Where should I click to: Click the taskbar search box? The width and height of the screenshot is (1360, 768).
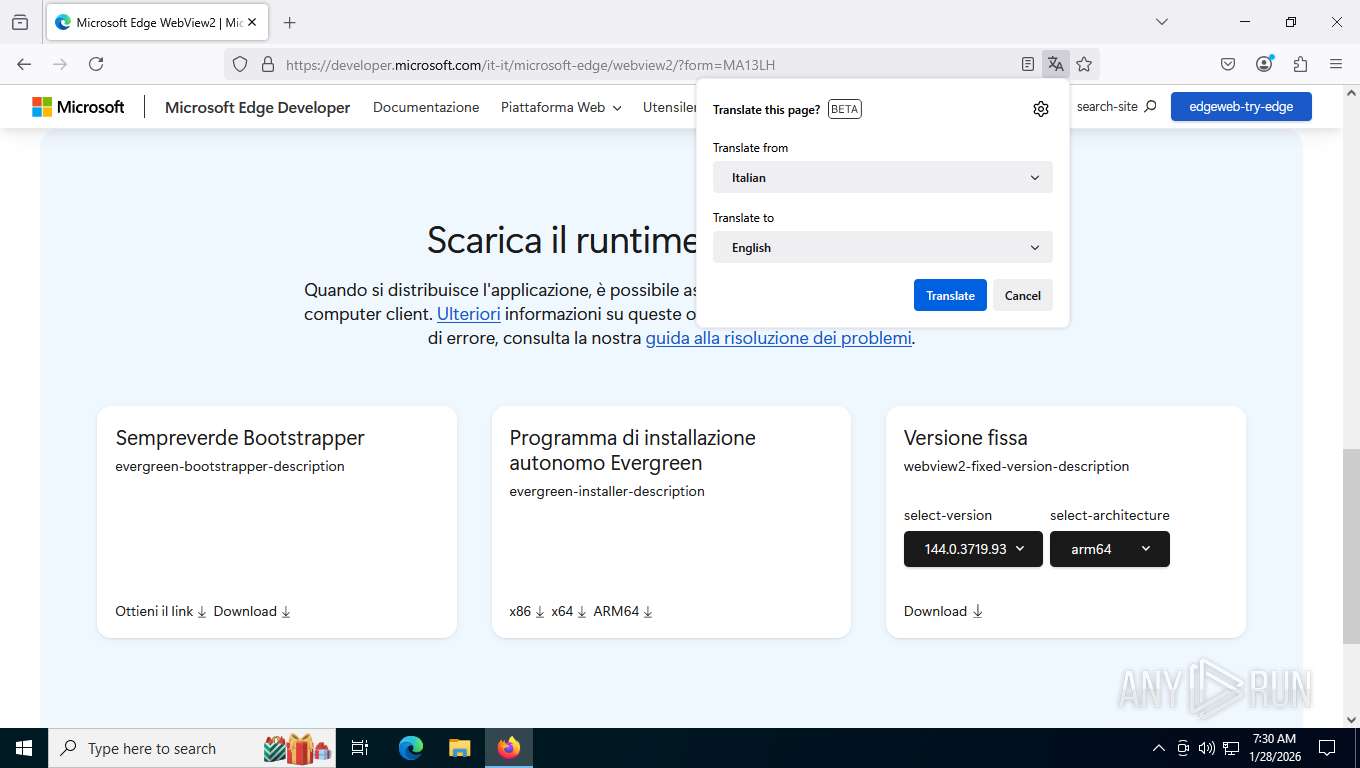(x=194, y=748)
